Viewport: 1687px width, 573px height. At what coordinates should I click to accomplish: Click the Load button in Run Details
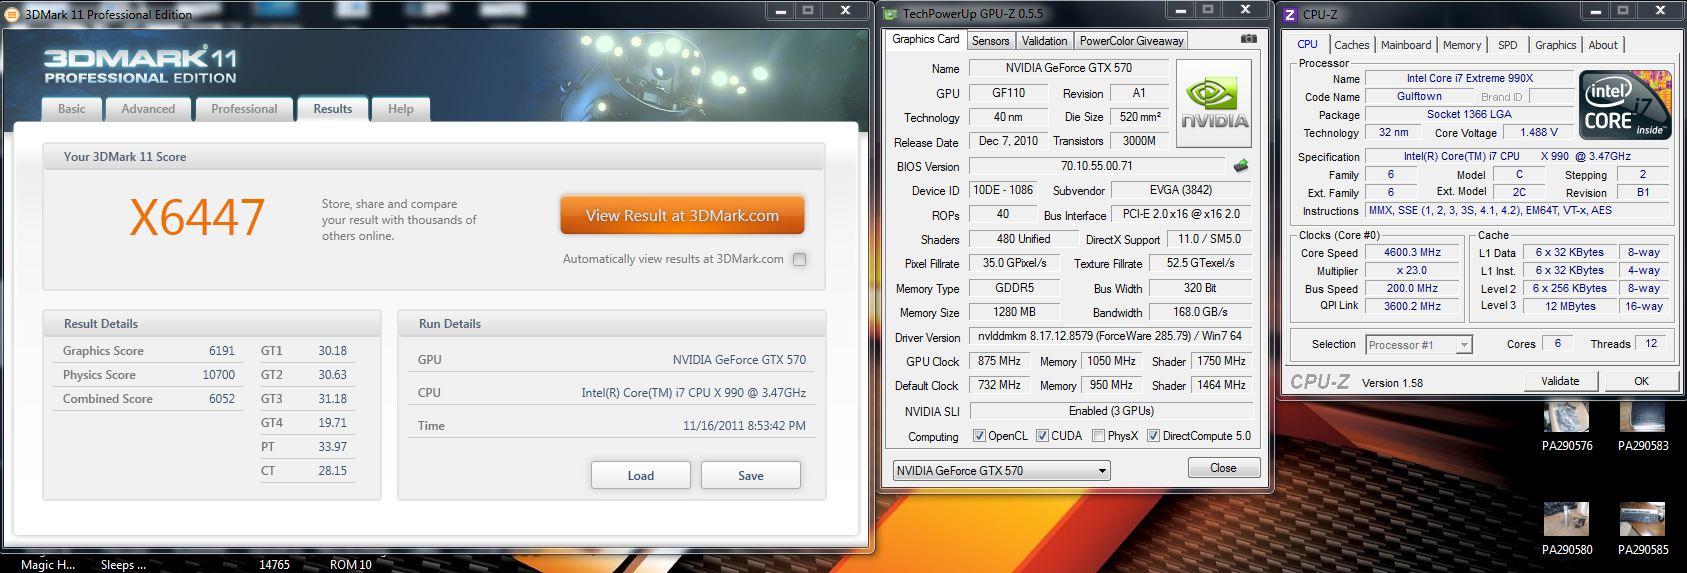(640, 475)
